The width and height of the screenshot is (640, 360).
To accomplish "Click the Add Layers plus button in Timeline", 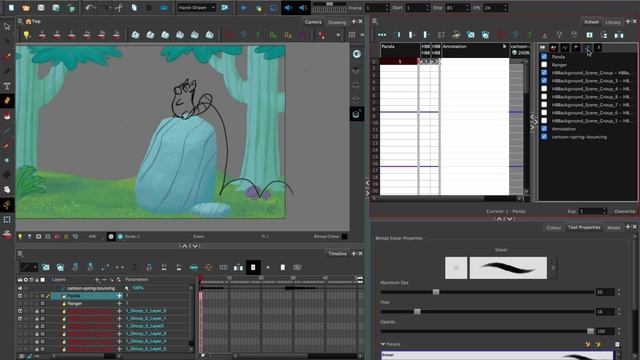I will point(97,280).
